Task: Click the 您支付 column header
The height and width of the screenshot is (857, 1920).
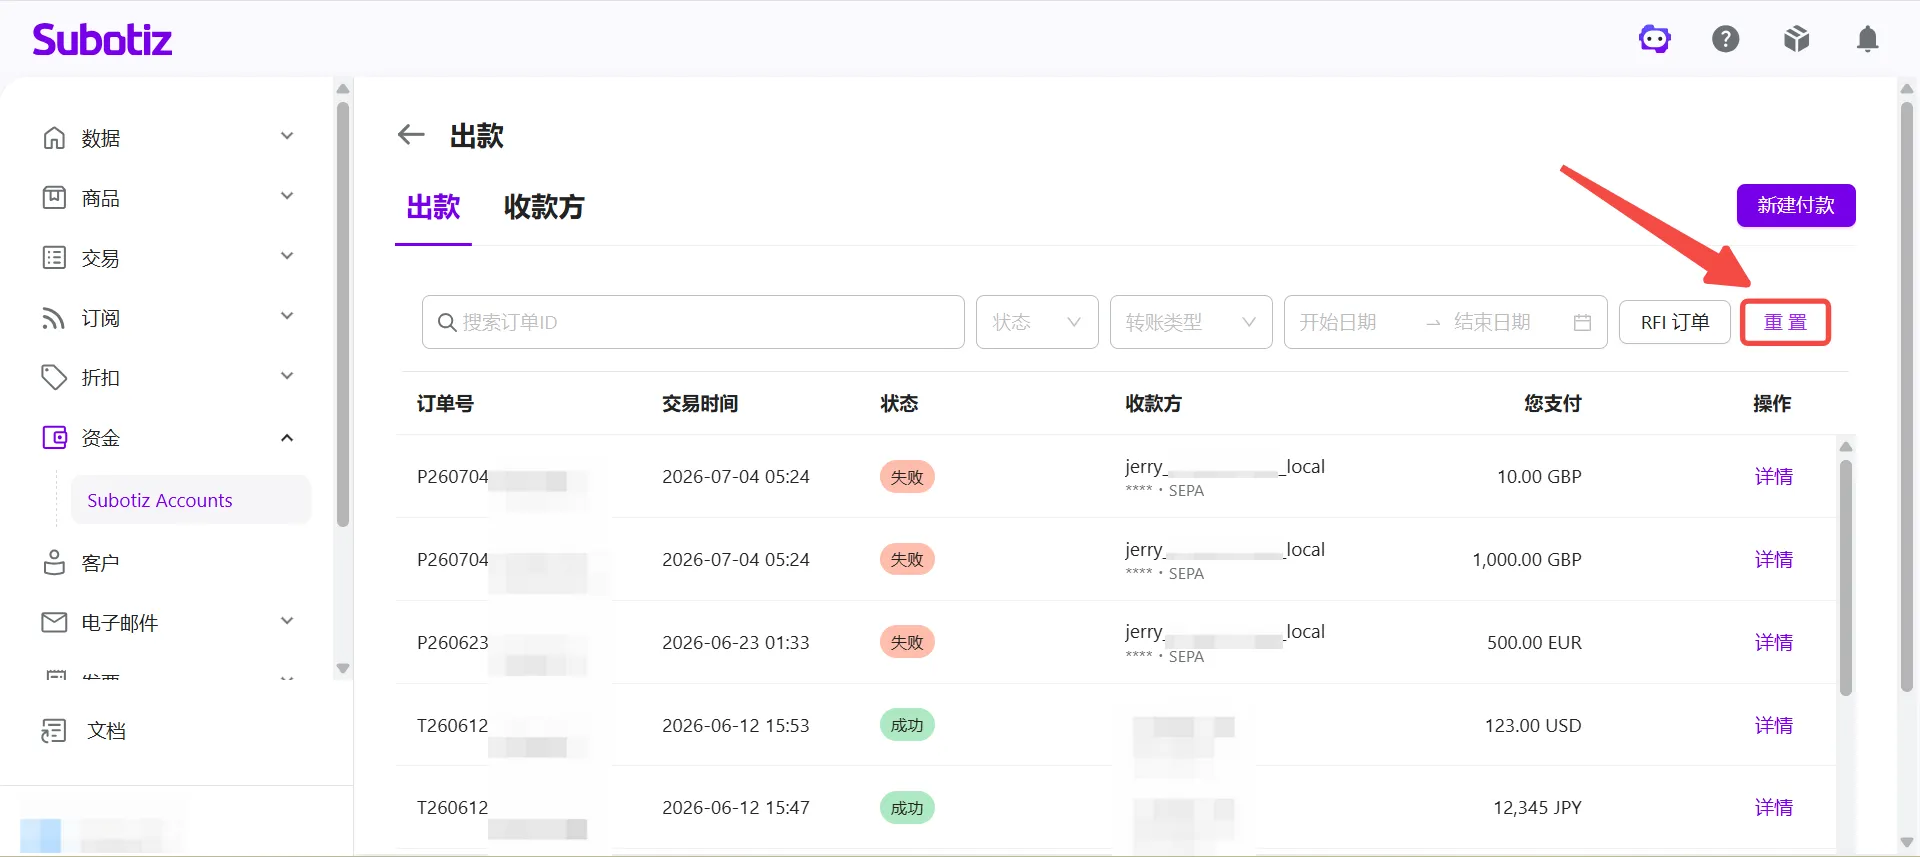Action: [1553, 404]
